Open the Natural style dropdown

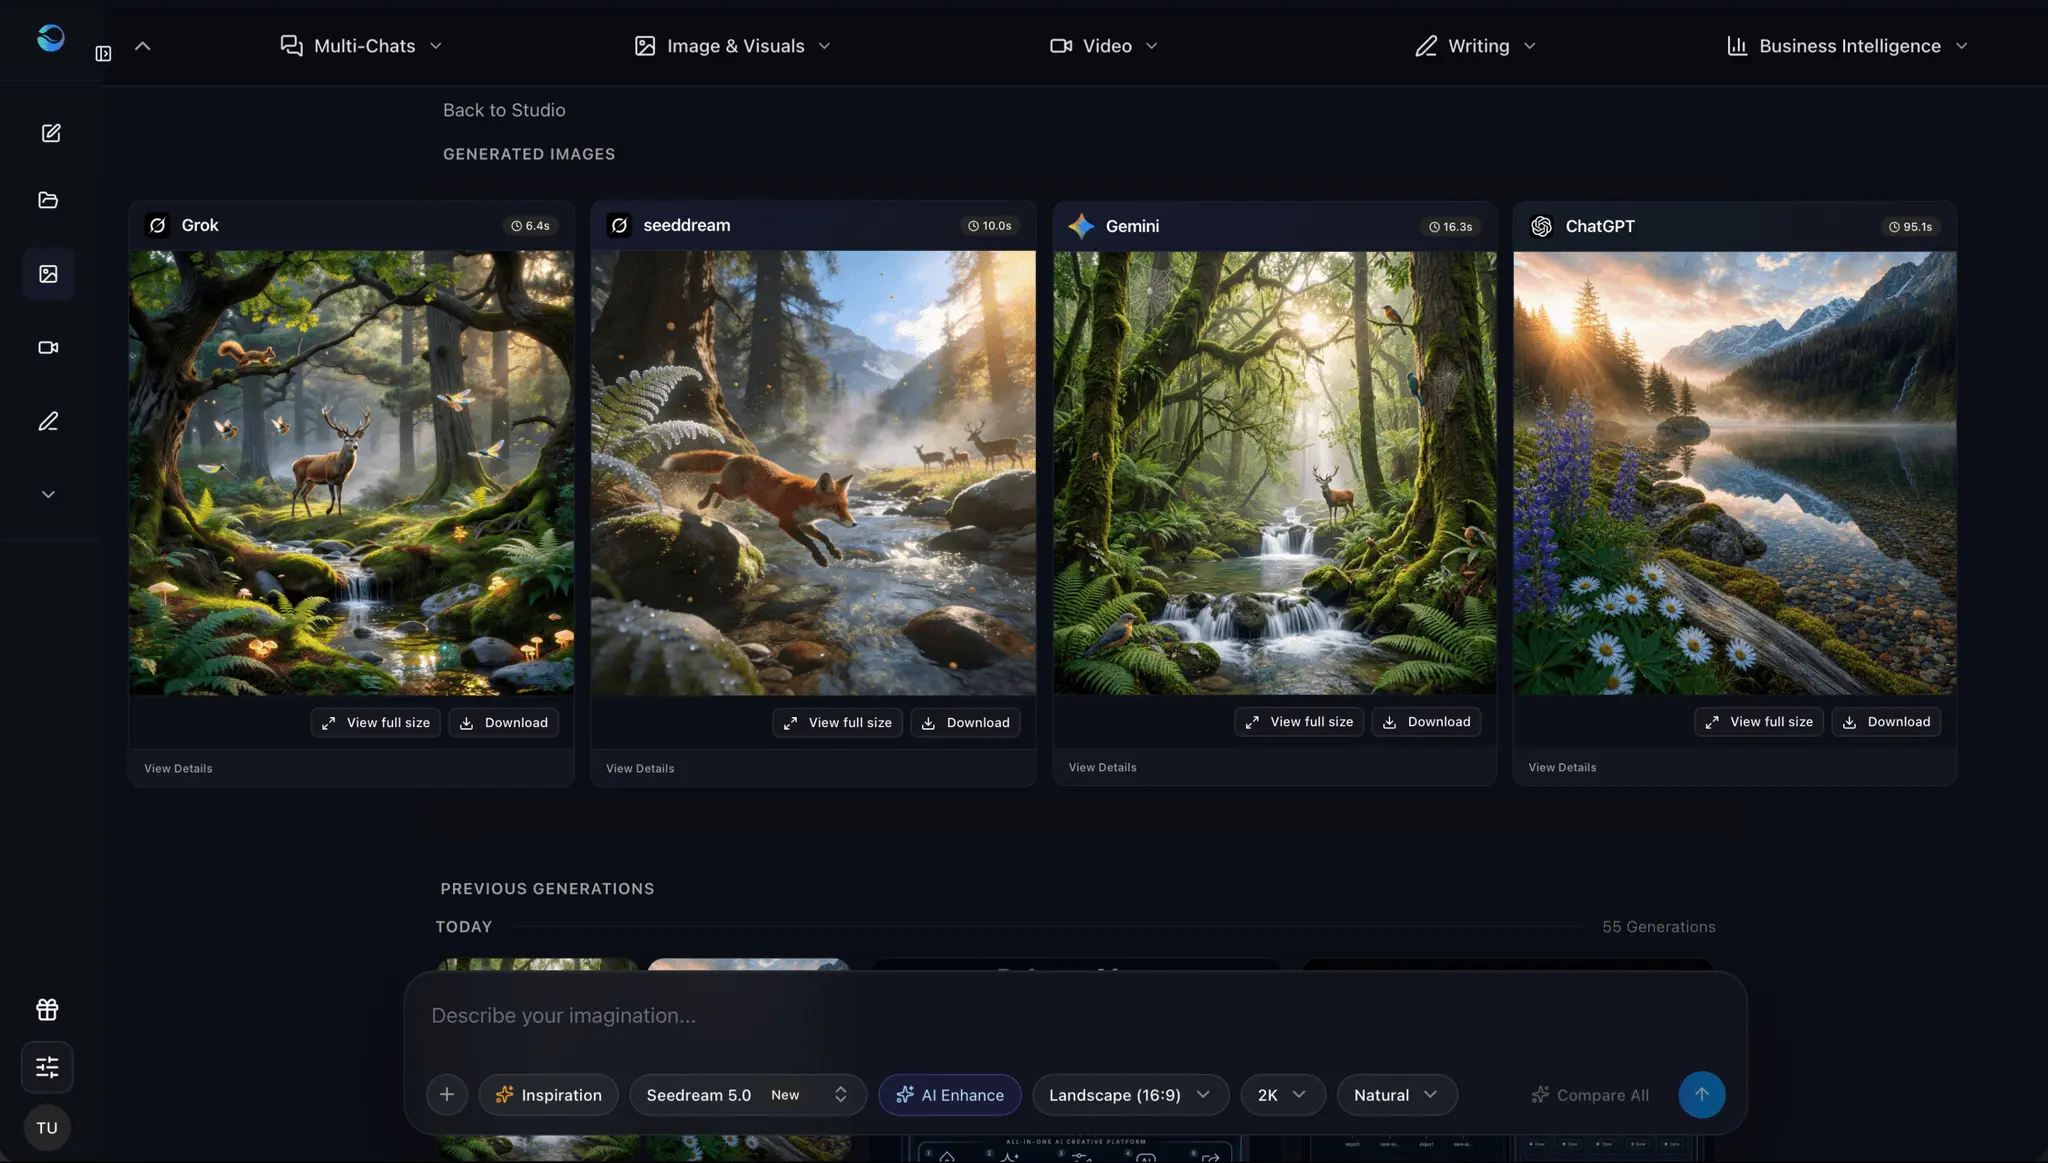click(x=1397, y=1095)
